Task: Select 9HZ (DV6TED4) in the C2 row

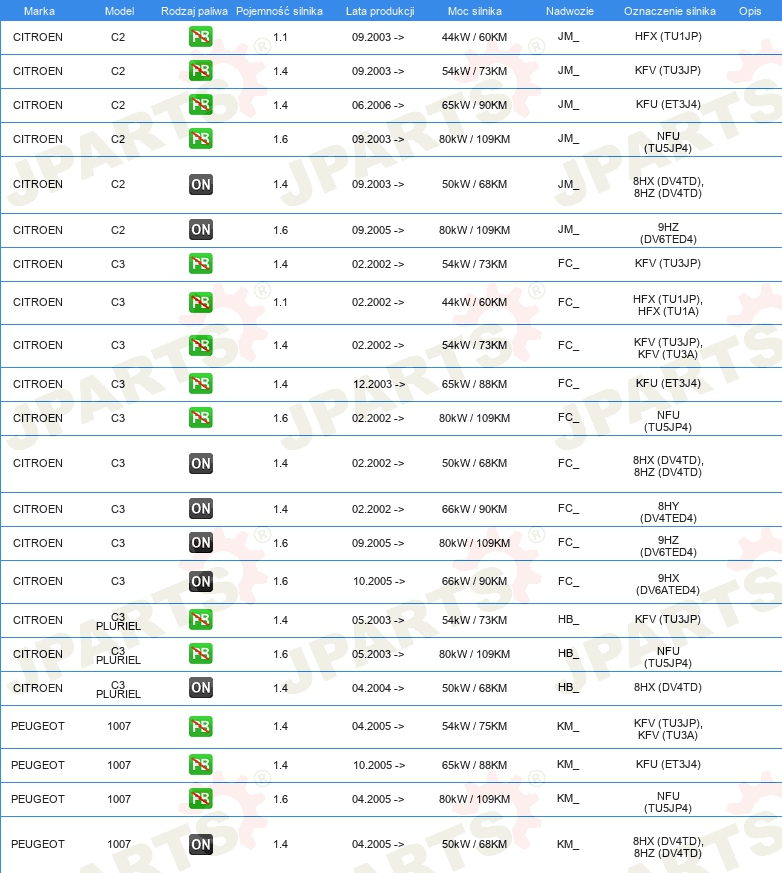Action: (668, 233)
